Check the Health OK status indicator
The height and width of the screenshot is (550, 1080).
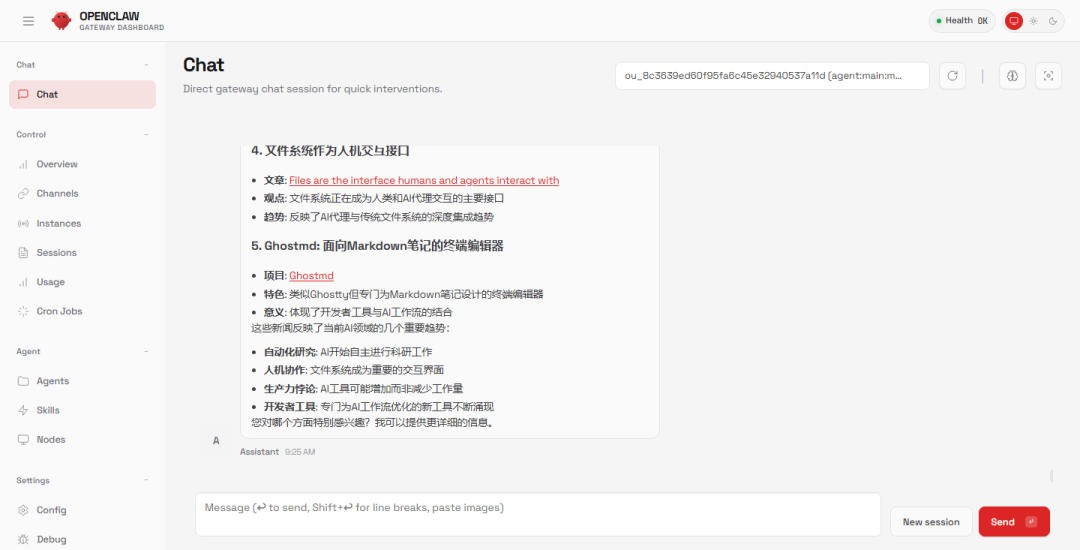(x=962, y=21)
